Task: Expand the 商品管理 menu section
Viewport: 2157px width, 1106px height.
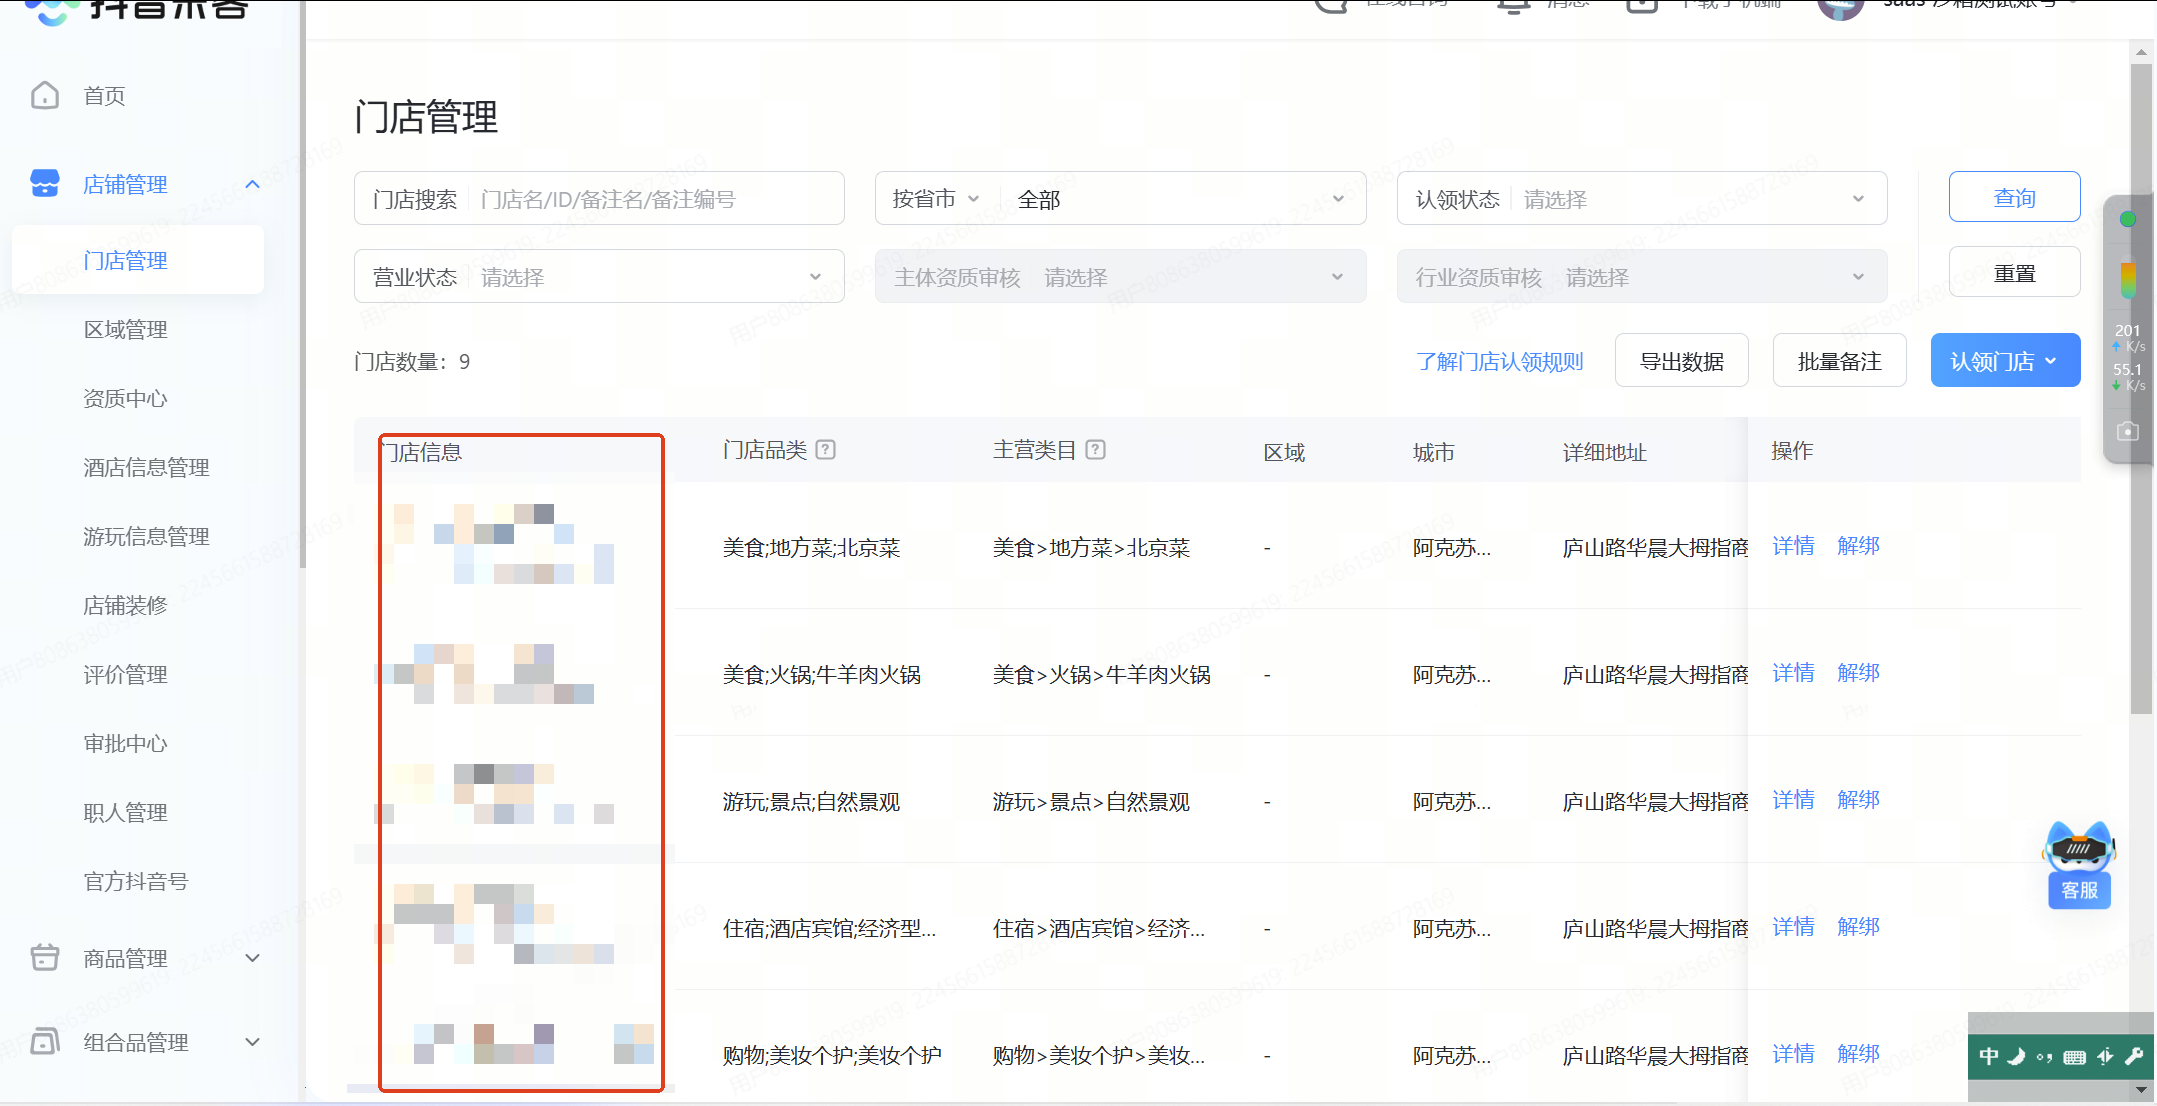Action: click(252, 958)
